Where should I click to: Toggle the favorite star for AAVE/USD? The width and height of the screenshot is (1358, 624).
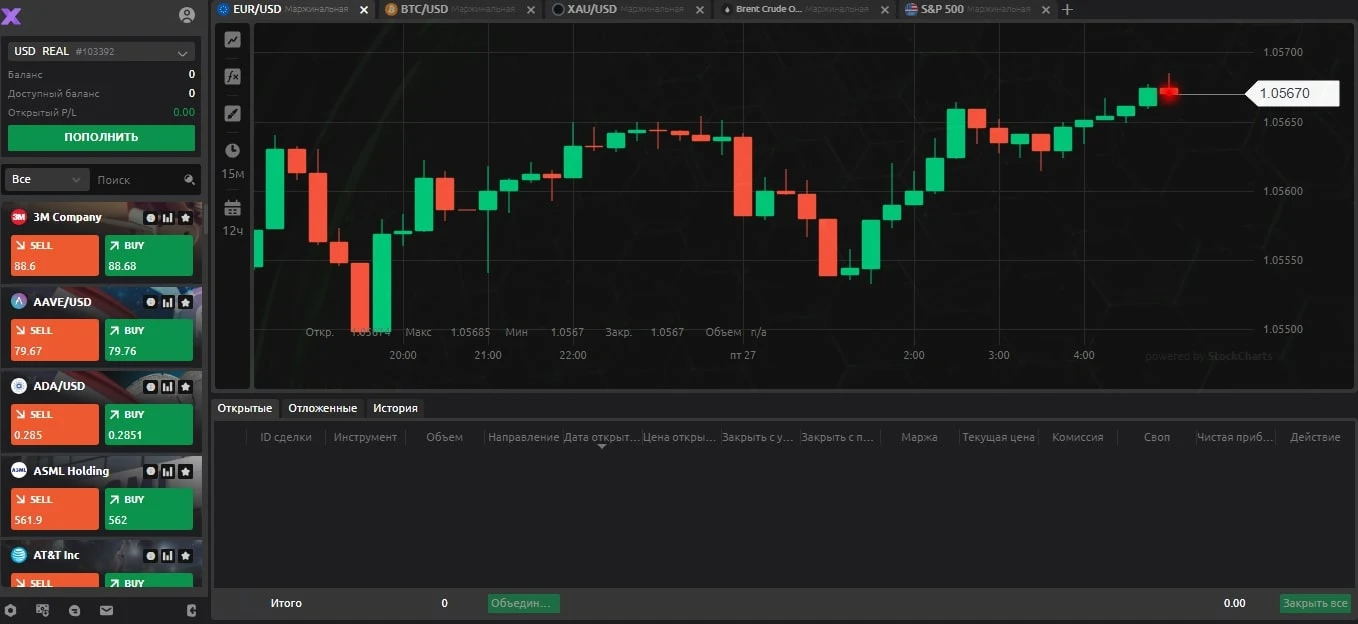pos(185,302)
